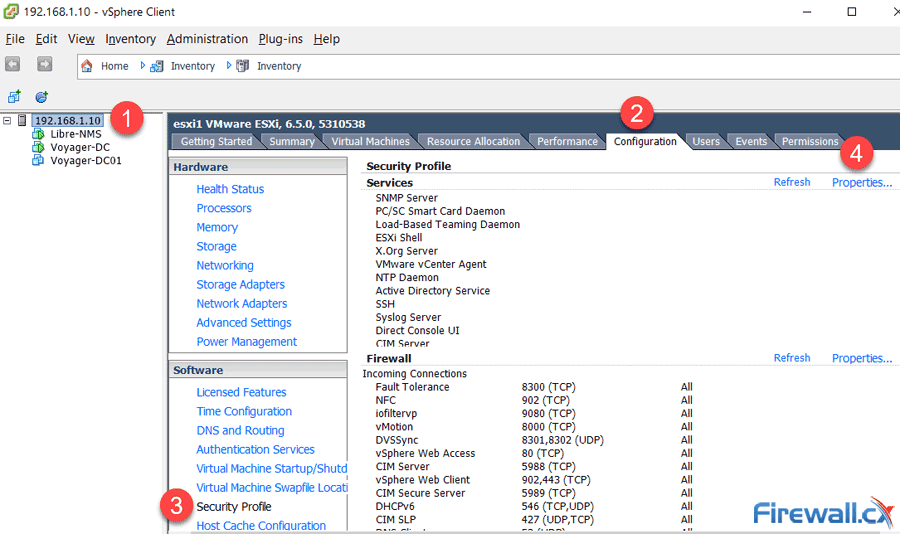This screenshot has height=534, width=900.
Task: Switch to the Summary tab
Action: tap(292, 141)
